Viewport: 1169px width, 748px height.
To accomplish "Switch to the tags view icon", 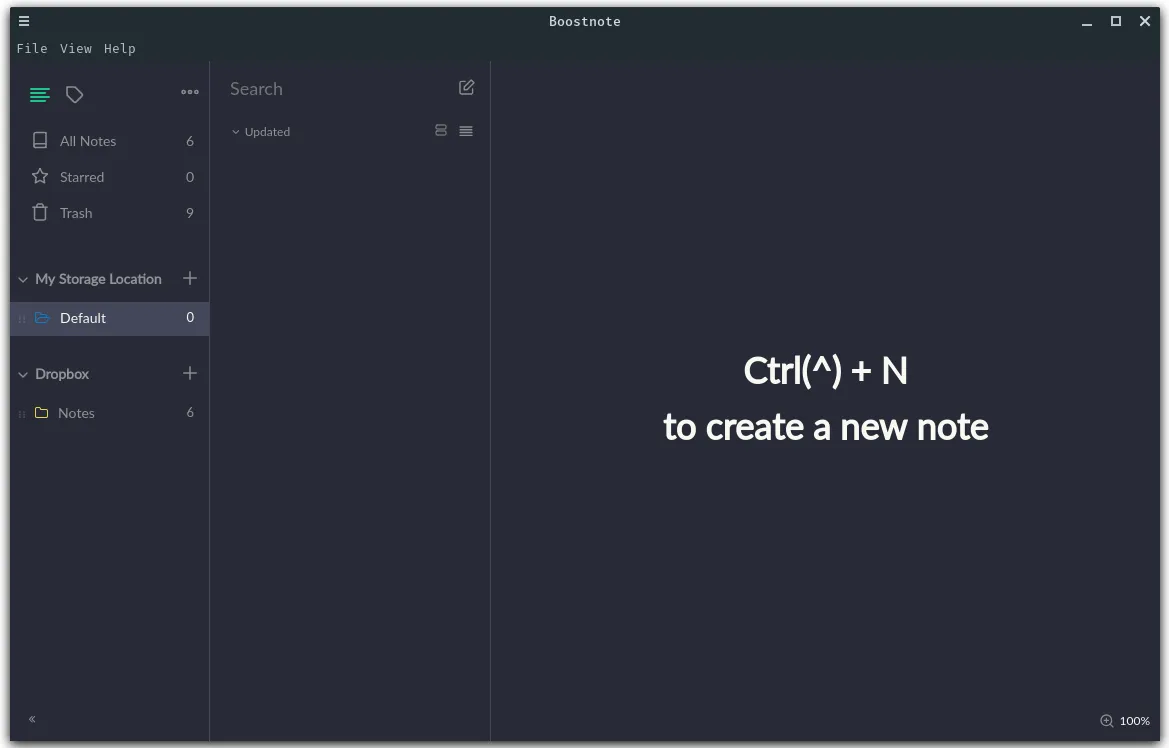I will (75, 95).
